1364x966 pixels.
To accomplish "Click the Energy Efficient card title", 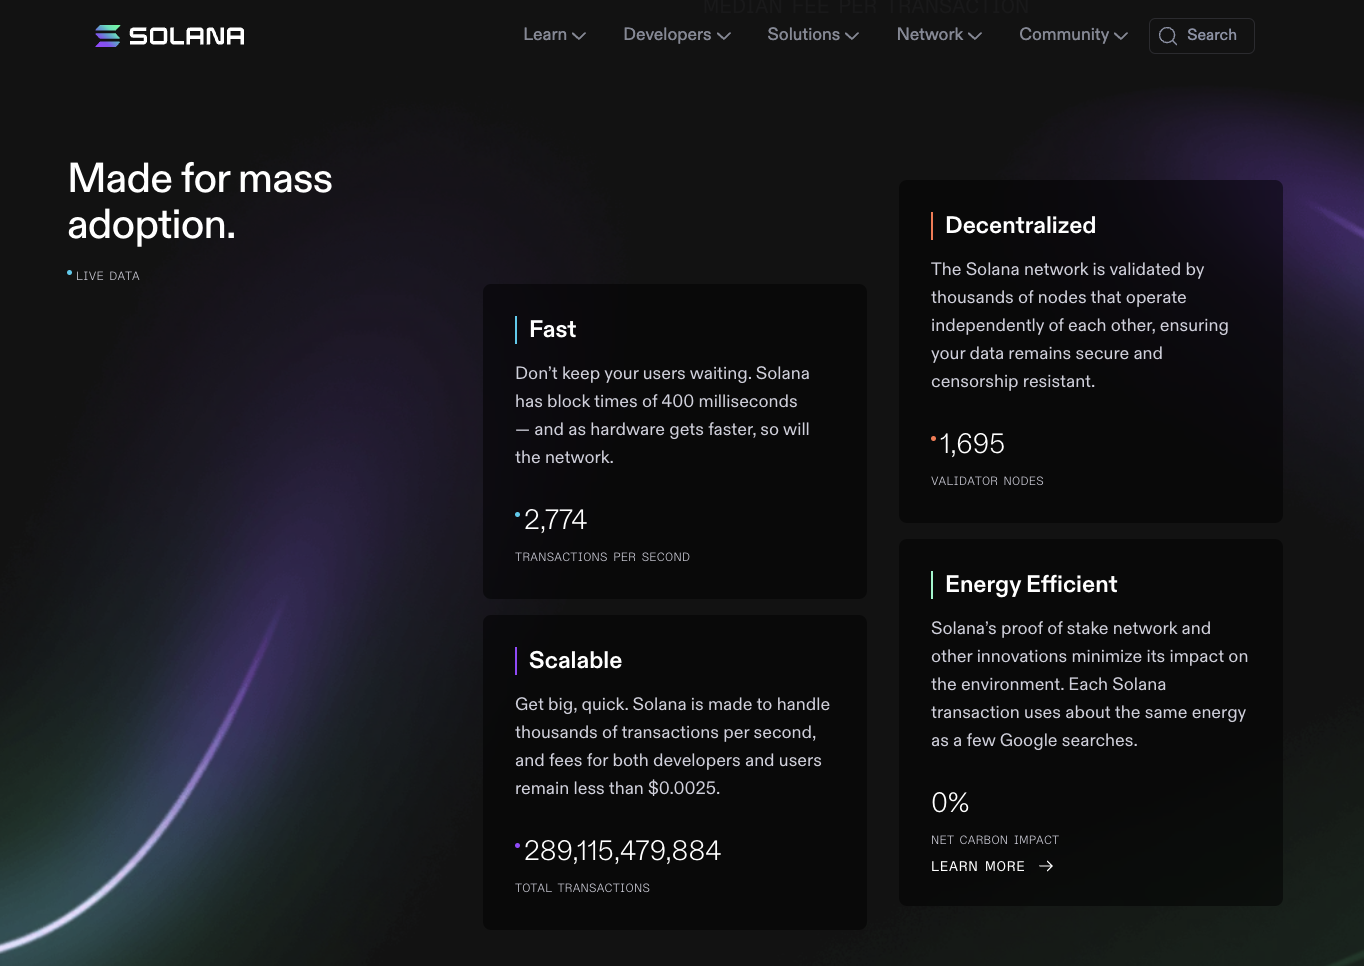I will pyautogui.click(x=1031, y=584).
